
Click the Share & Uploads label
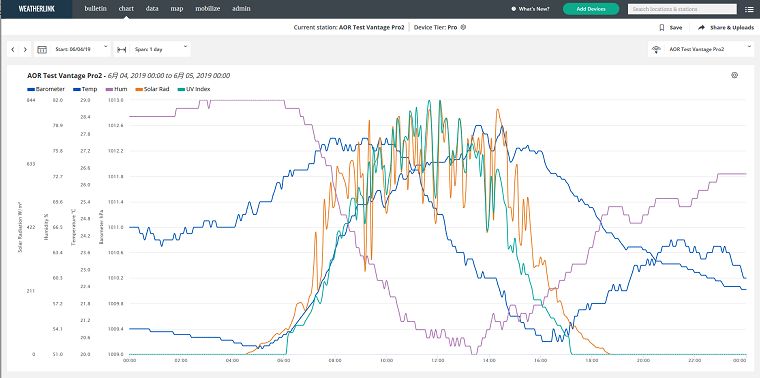(732, 28)
